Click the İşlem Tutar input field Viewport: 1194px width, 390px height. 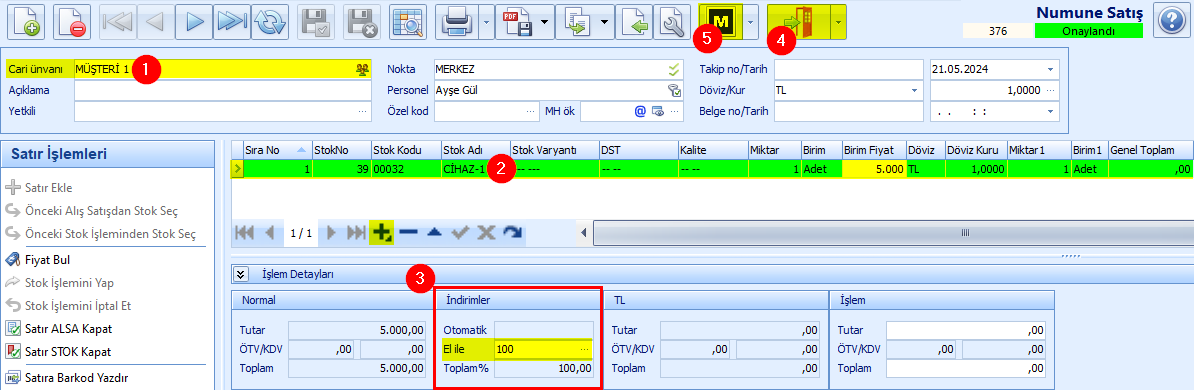tap(966, 331)
